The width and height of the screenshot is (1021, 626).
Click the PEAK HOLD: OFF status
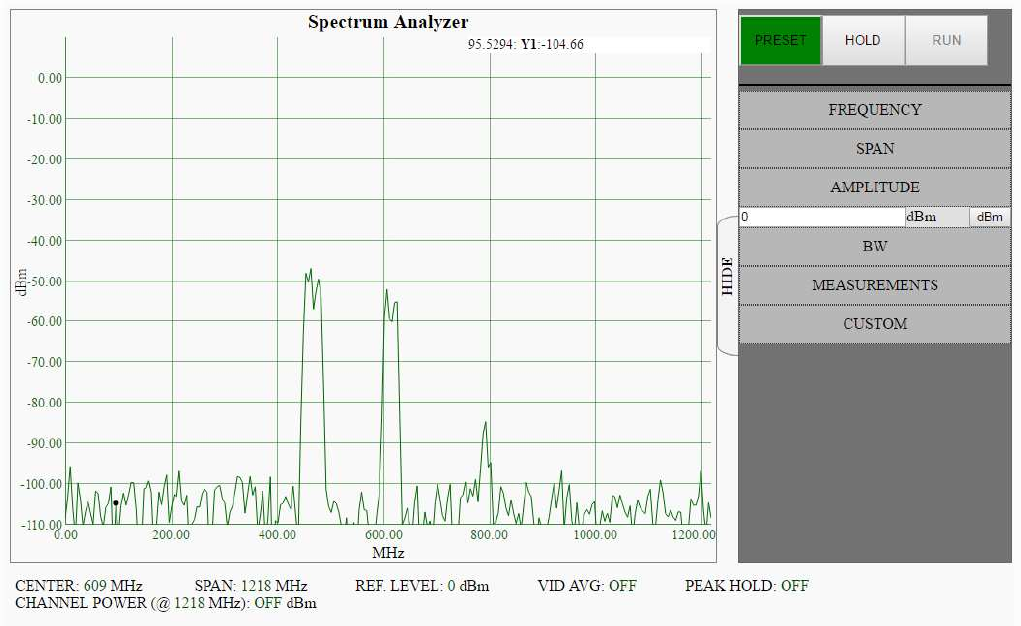pos(747,586)
